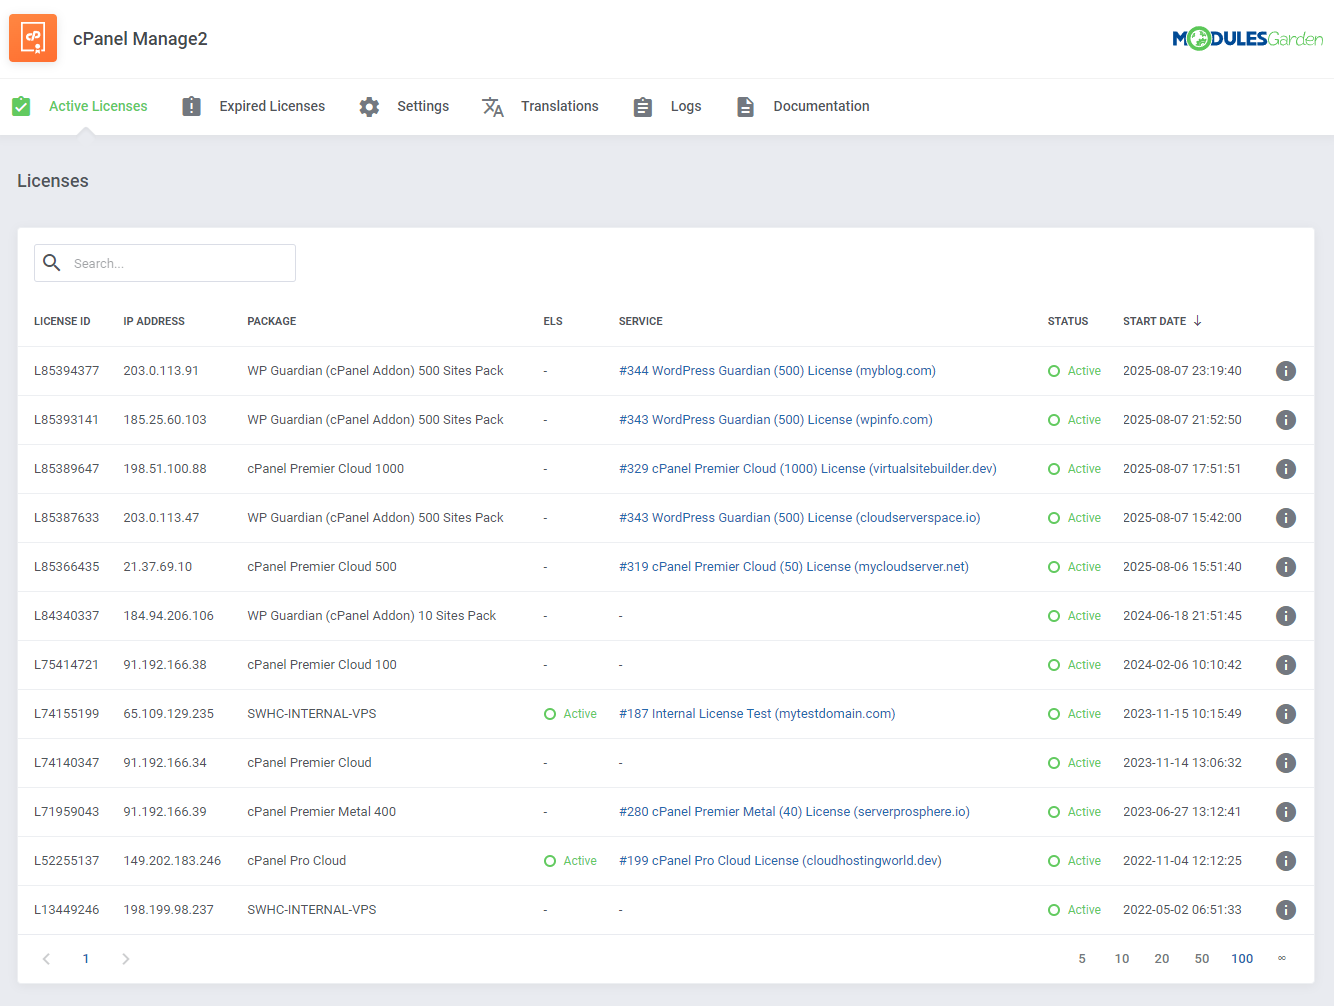1334x1006 pixels.
Task: Click the info icon beside license L74155199
Action: [1286, 713]
